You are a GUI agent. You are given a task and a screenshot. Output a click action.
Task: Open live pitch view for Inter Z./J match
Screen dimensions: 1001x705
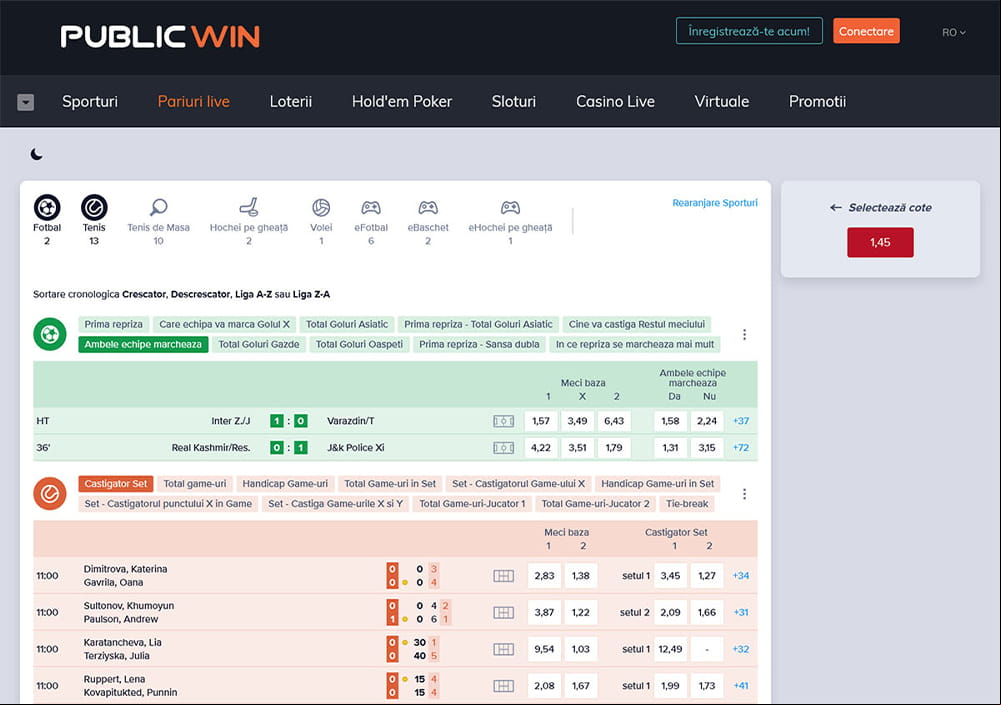[504, 421]
